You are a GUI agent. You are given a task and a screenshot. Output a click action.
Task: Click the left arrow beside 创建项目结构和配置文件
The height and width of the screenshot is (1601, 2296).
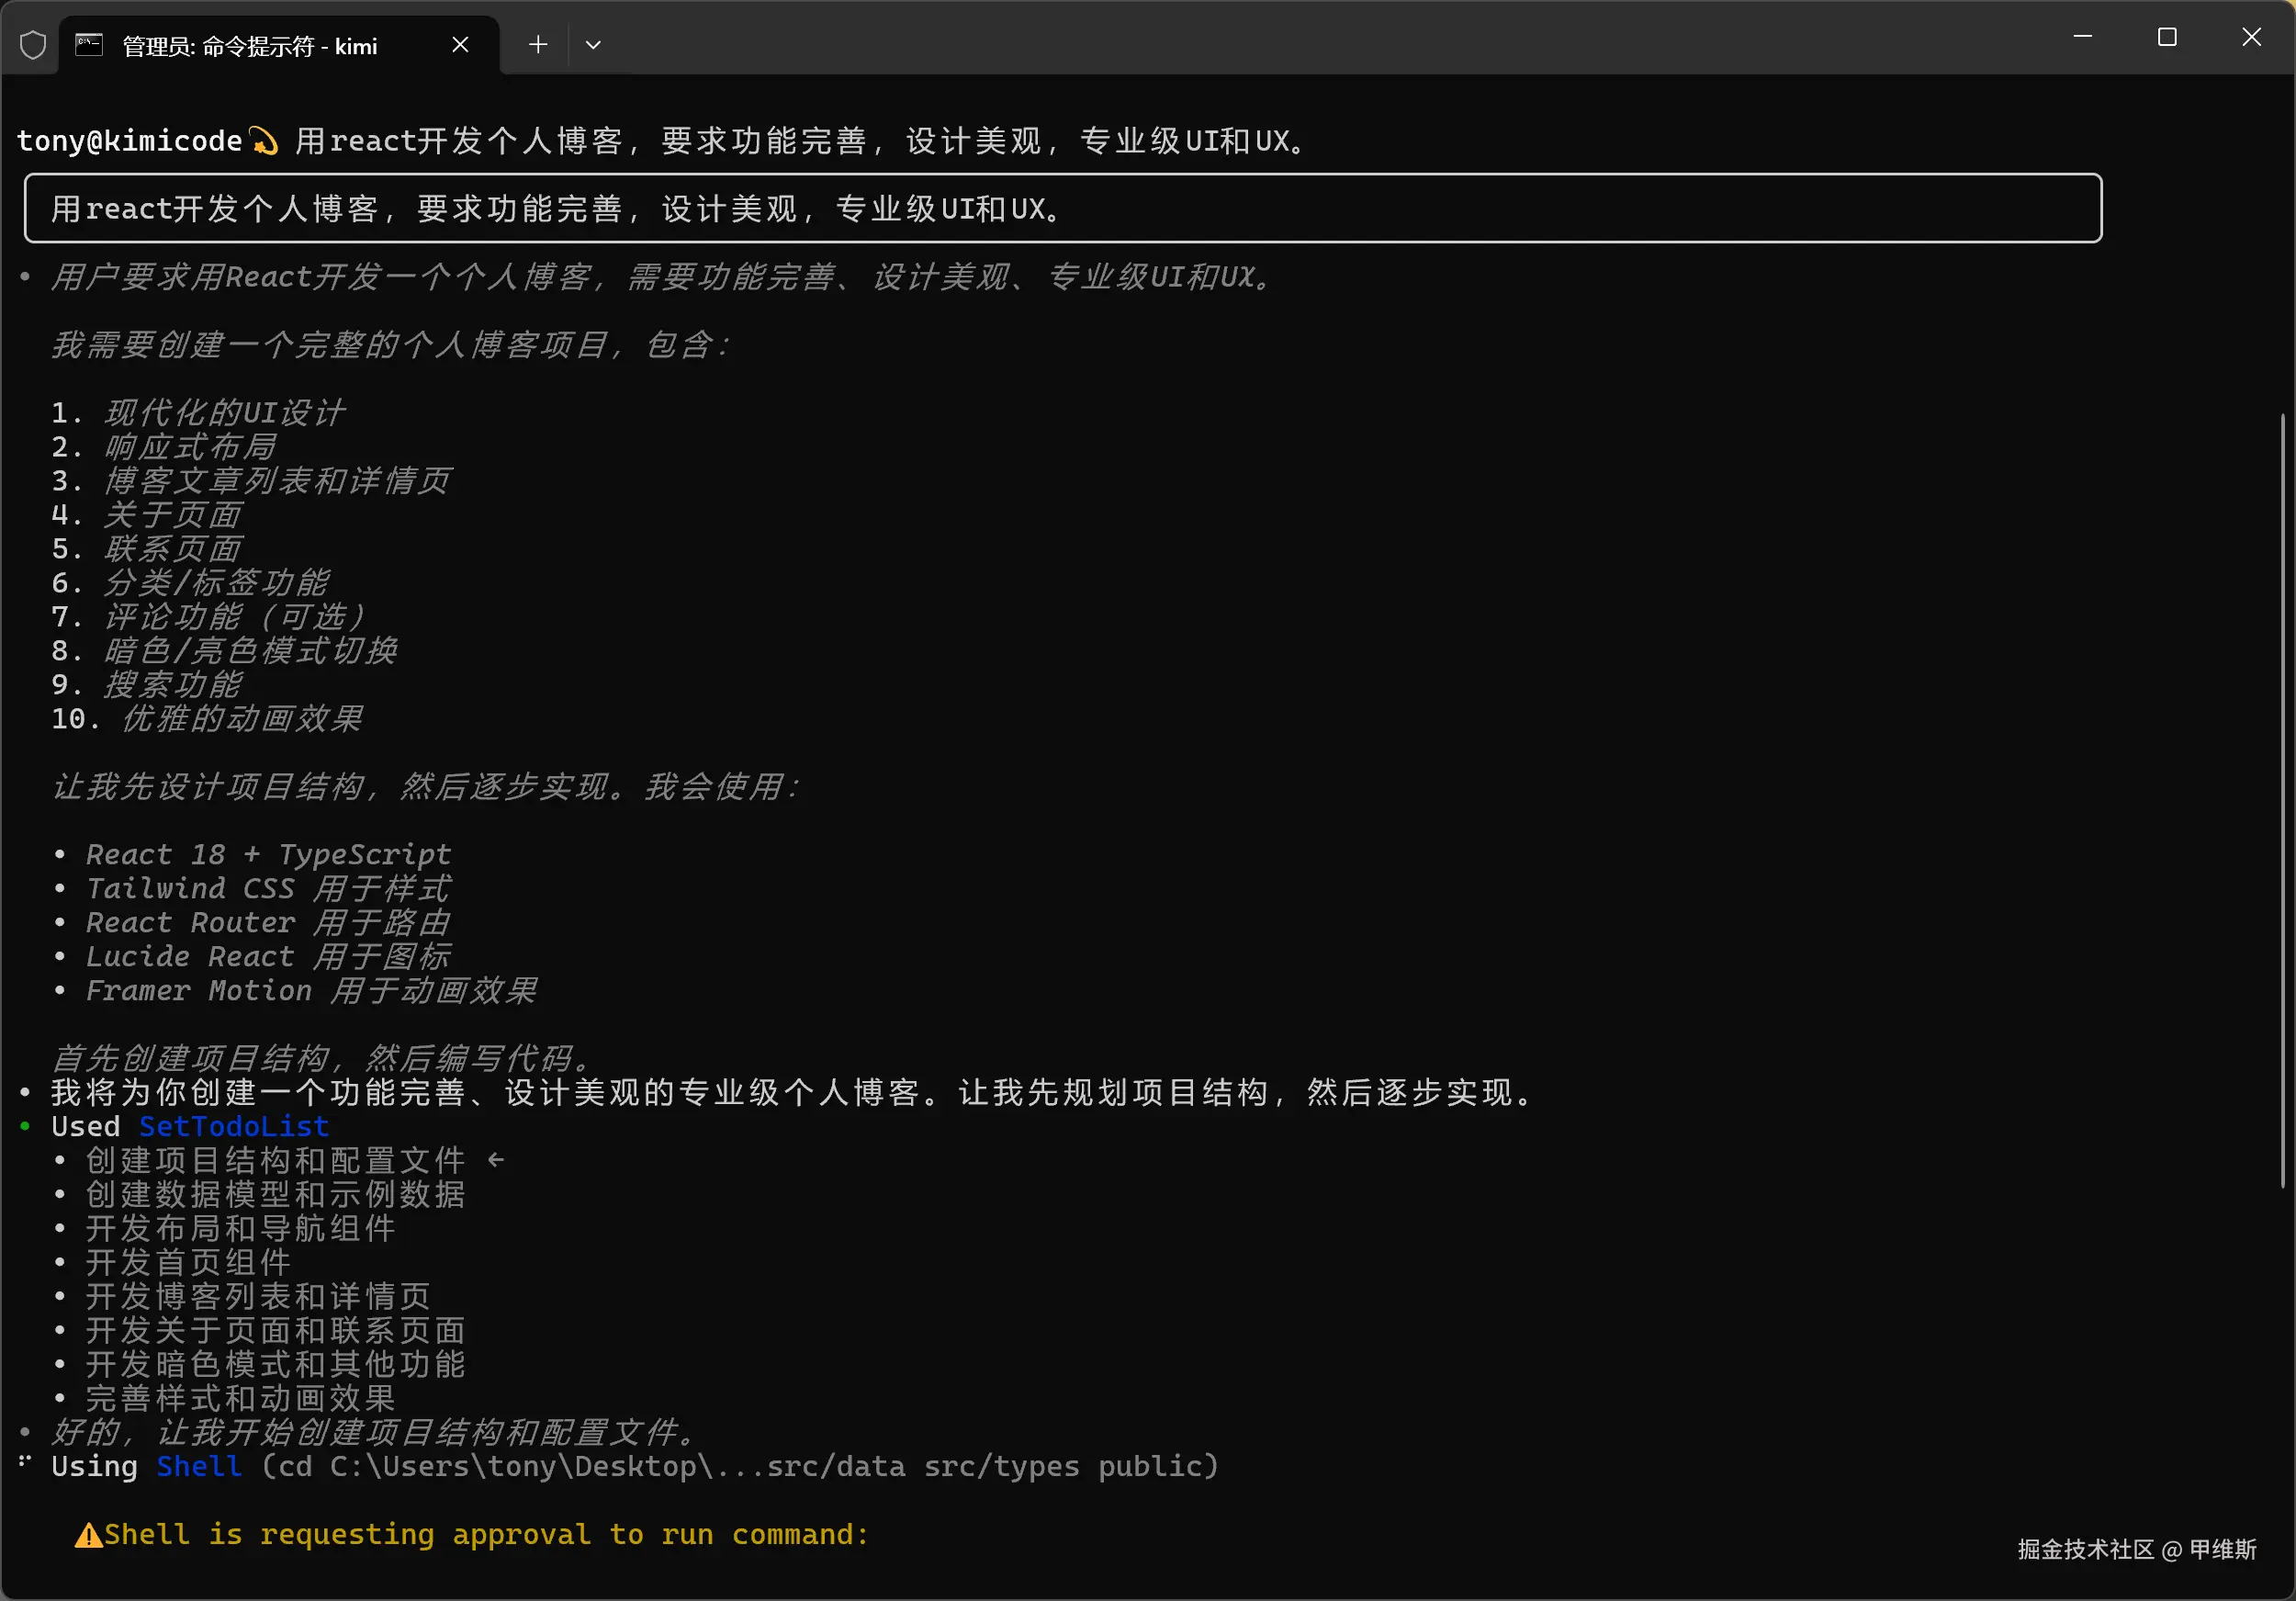(x=496, y=1160)
